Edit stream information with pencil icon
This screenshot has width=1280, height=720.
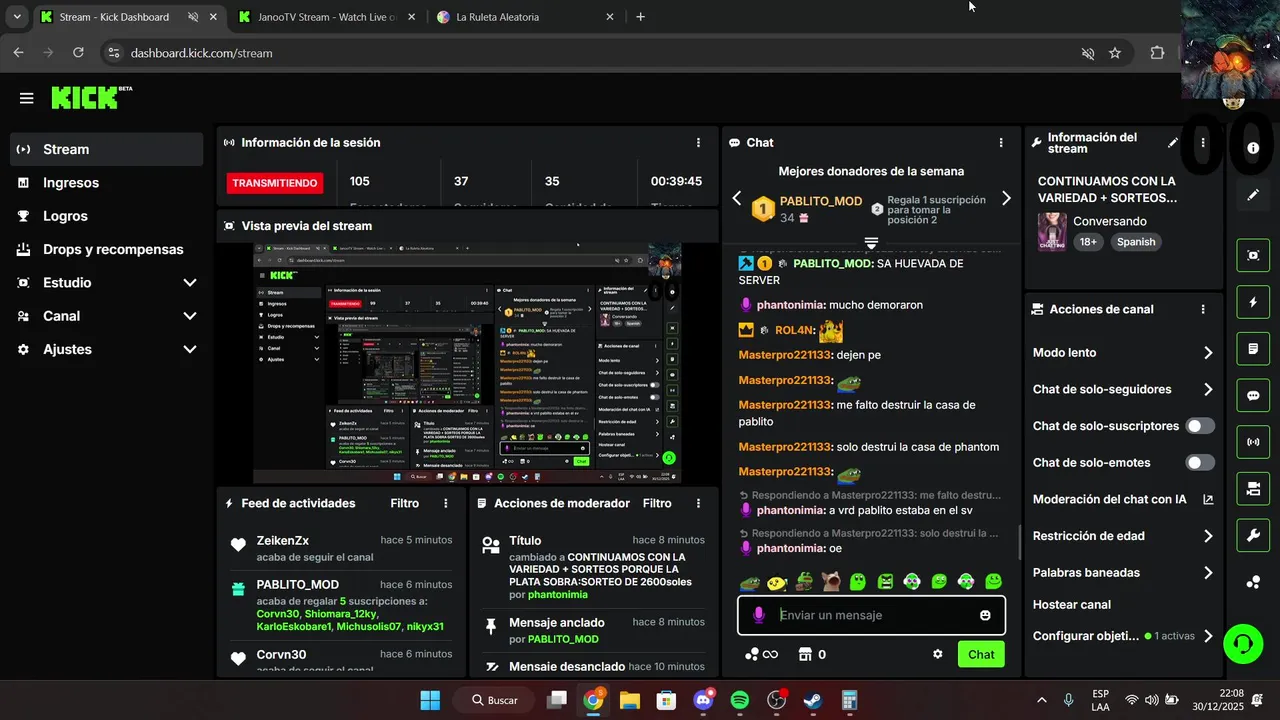tap(1173, 143)
